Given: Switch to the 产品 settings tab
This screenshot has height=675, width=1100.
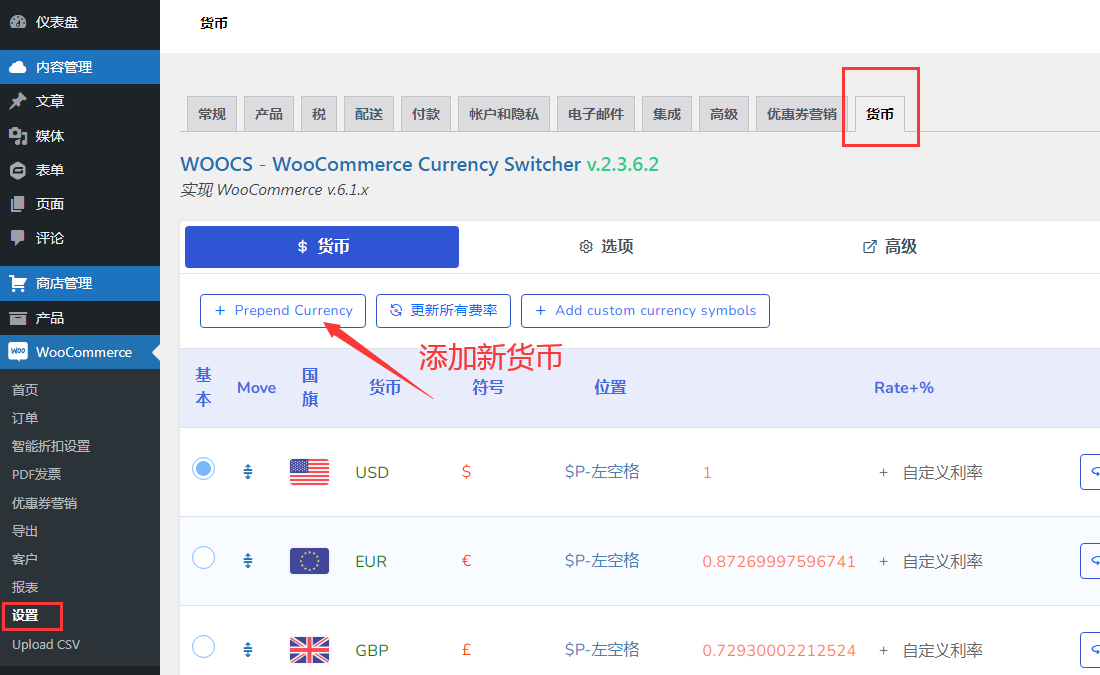Looking at the screenshot, I should click(269, 114).
